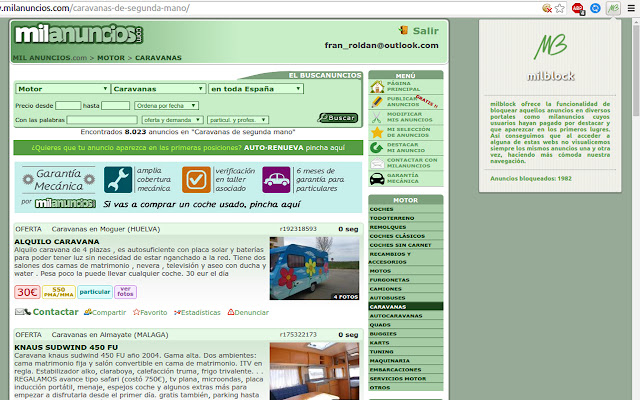Open the Motor category dropdown
Image resolution: width=640 pixels, height=400 pixels.
coord(62,89)
